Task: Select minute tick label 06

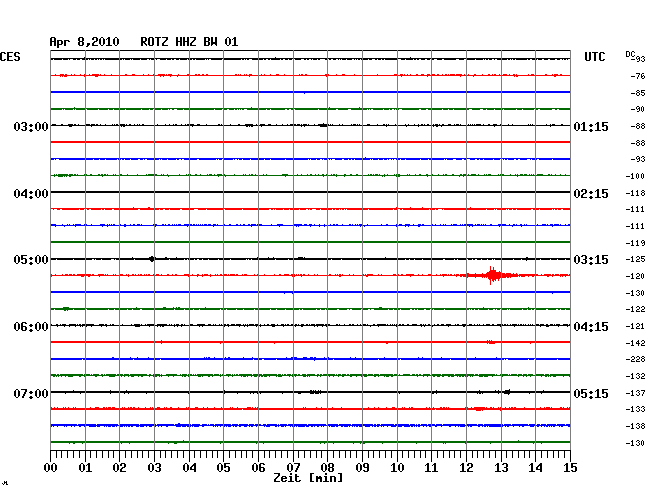Action: [258, 468]
